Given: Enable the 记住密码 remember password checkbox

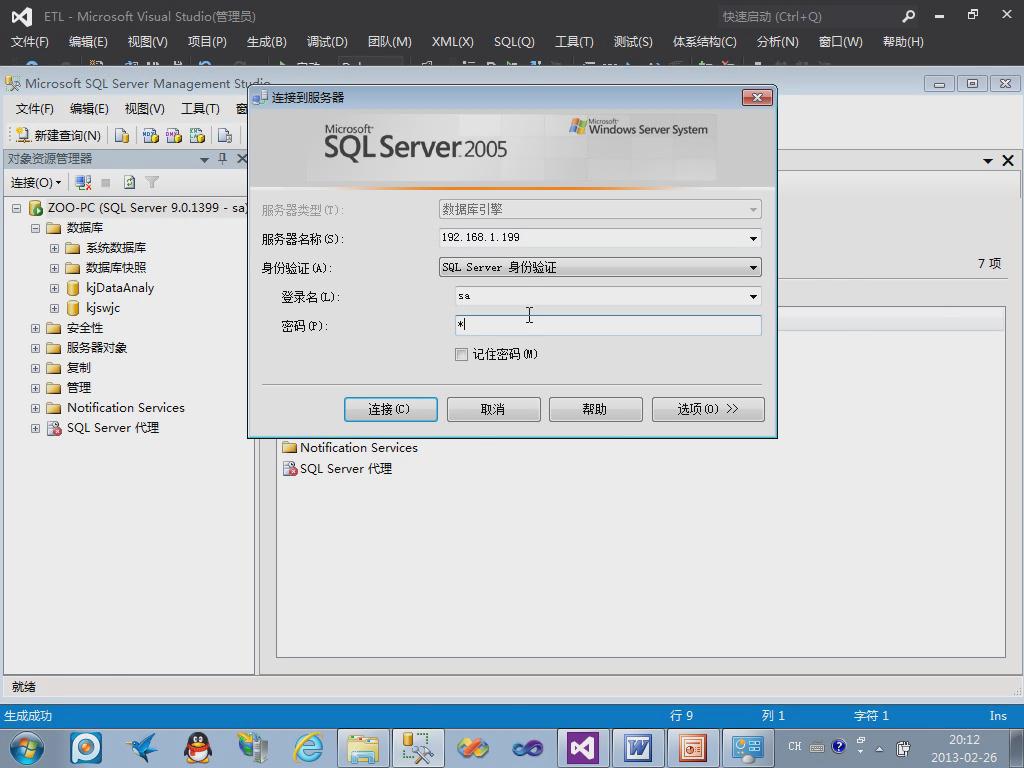Looking at the screenshot, I should [461, 354].
